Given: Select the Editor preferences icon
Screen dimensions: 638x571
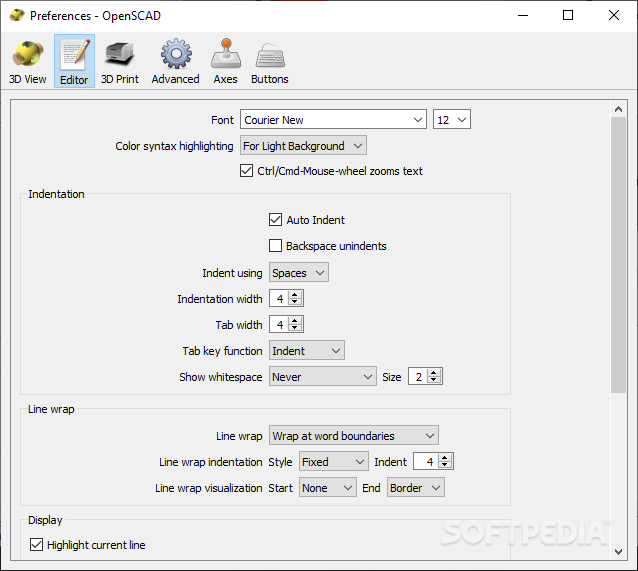Looking at the screenshot, I should click(74, 61).
